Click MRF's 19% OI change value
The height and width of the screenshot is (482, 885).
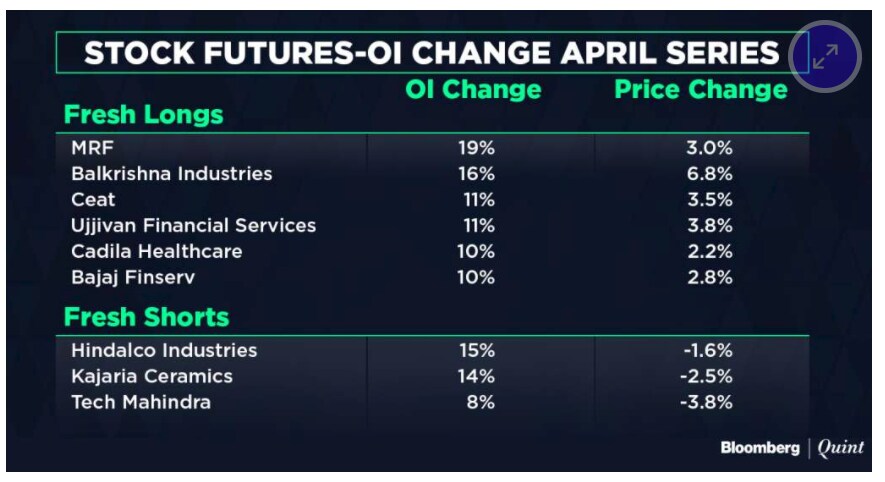[478, 147]
